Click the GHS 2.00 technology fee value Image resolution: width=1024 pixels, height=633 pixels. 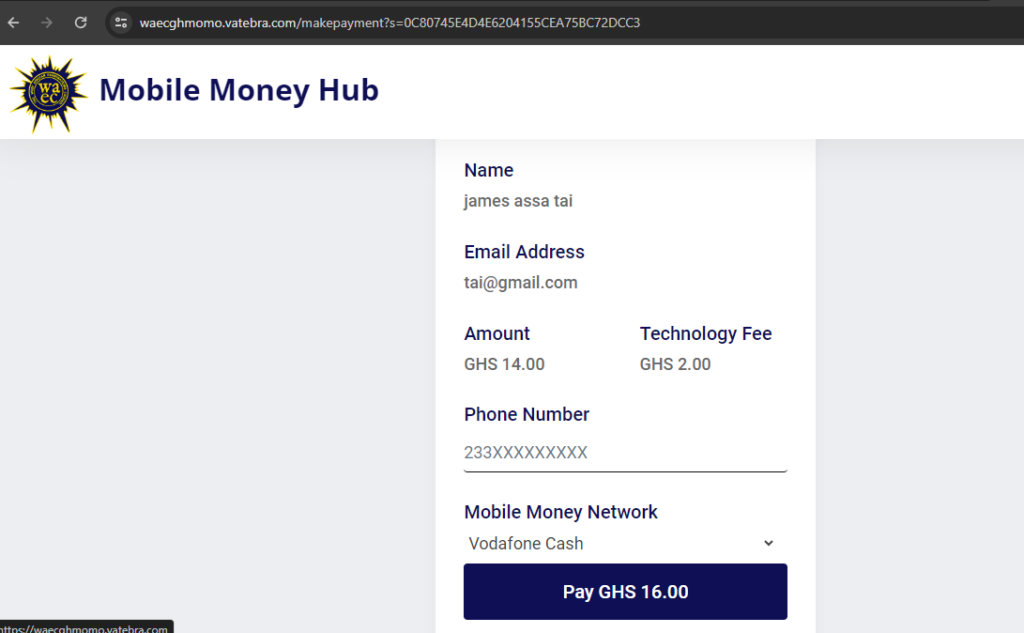point(675,365)
